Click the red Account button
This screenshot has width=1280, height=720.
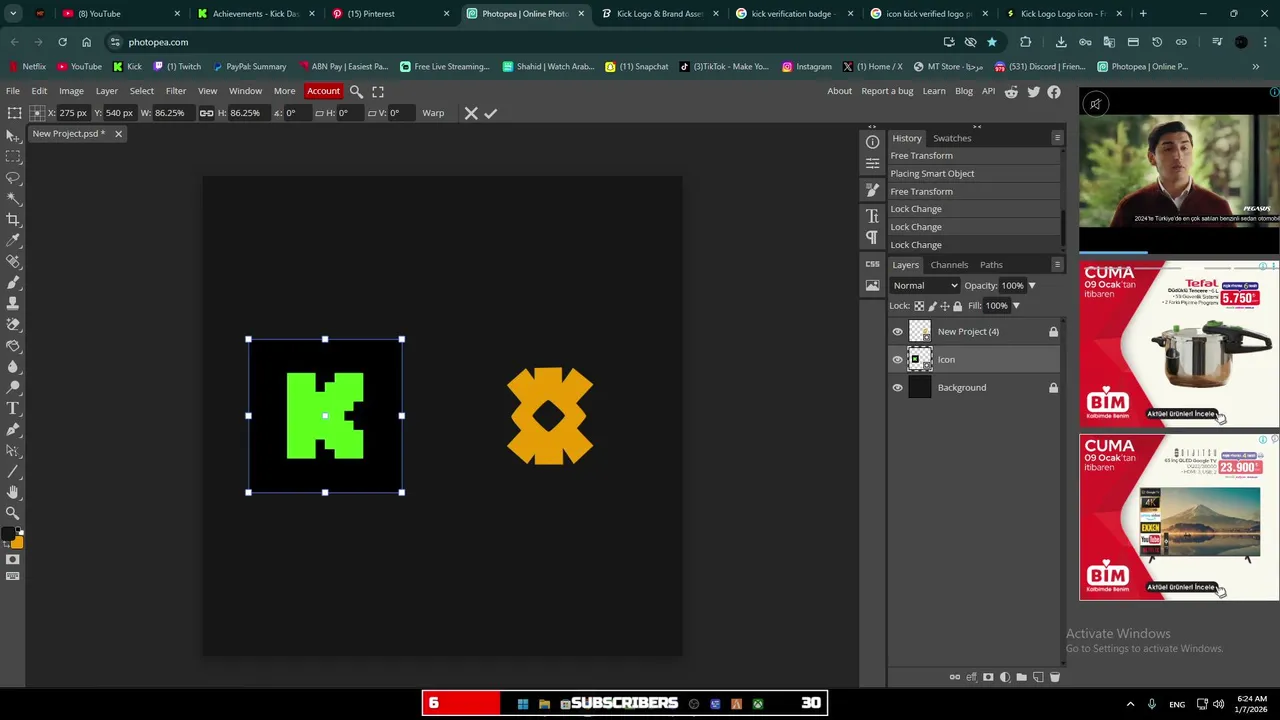(x=323, y=91)
